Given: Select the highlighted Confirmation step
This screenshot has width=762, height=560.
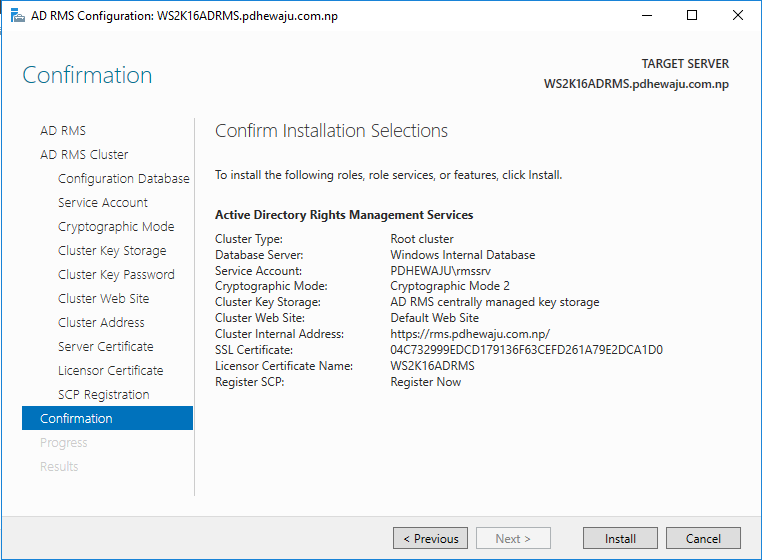Looking at the screenshot, I should (x=107, y=418).
